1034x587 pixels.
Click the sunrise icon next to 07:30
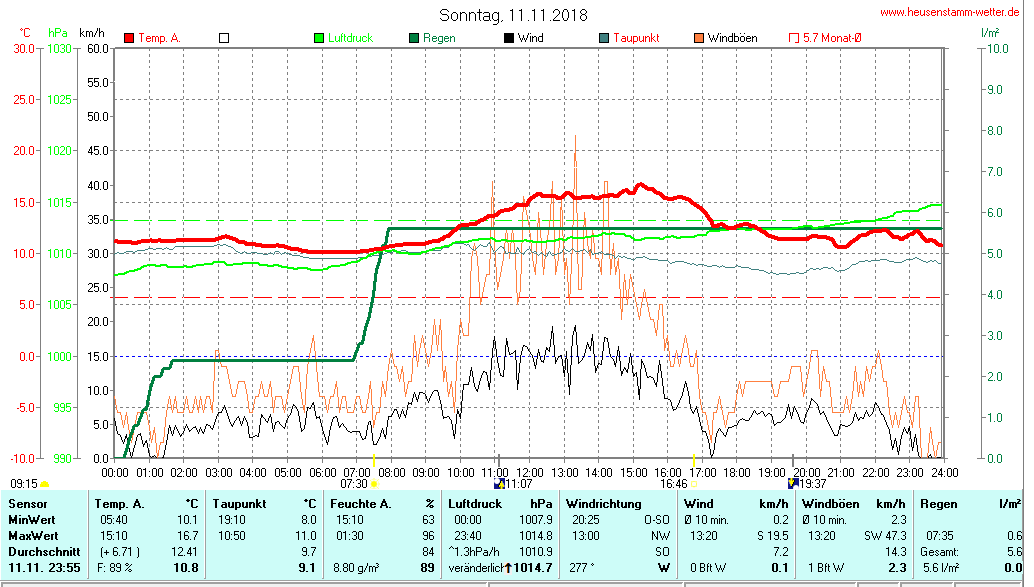click(x=375, y=484)
